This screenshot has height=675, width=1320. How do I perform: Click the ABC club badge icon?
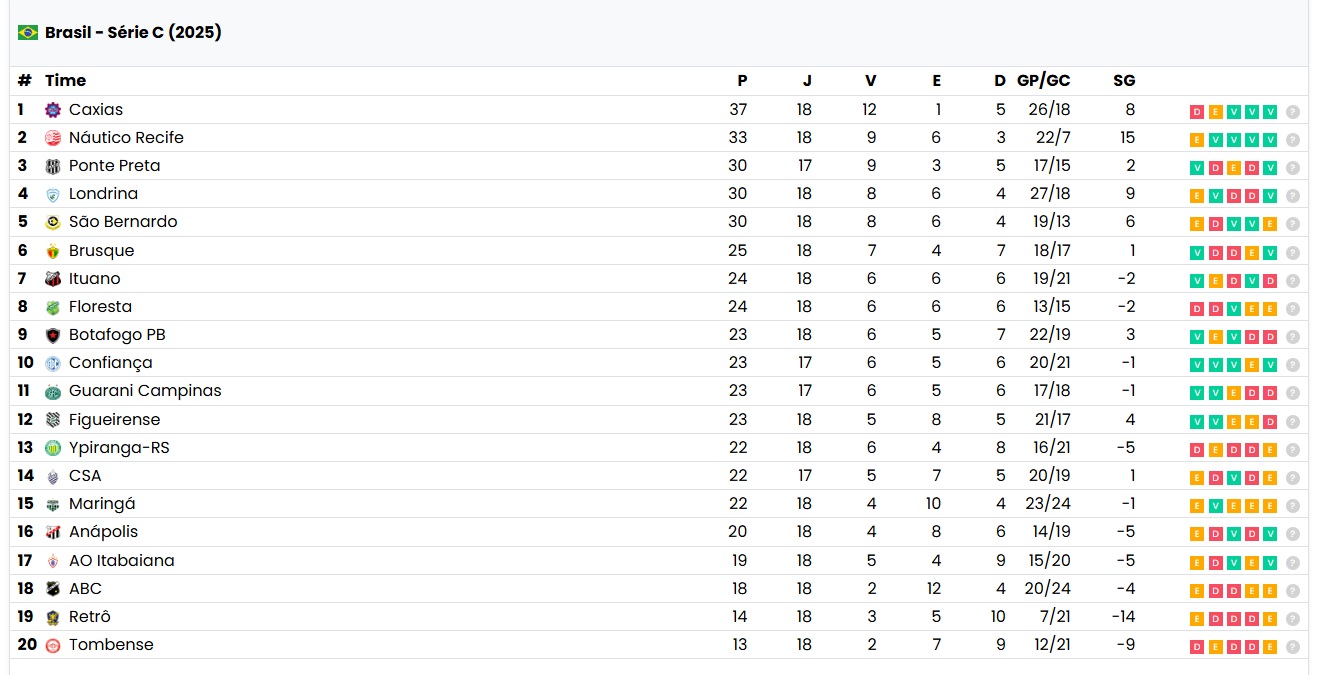(53, 589)
